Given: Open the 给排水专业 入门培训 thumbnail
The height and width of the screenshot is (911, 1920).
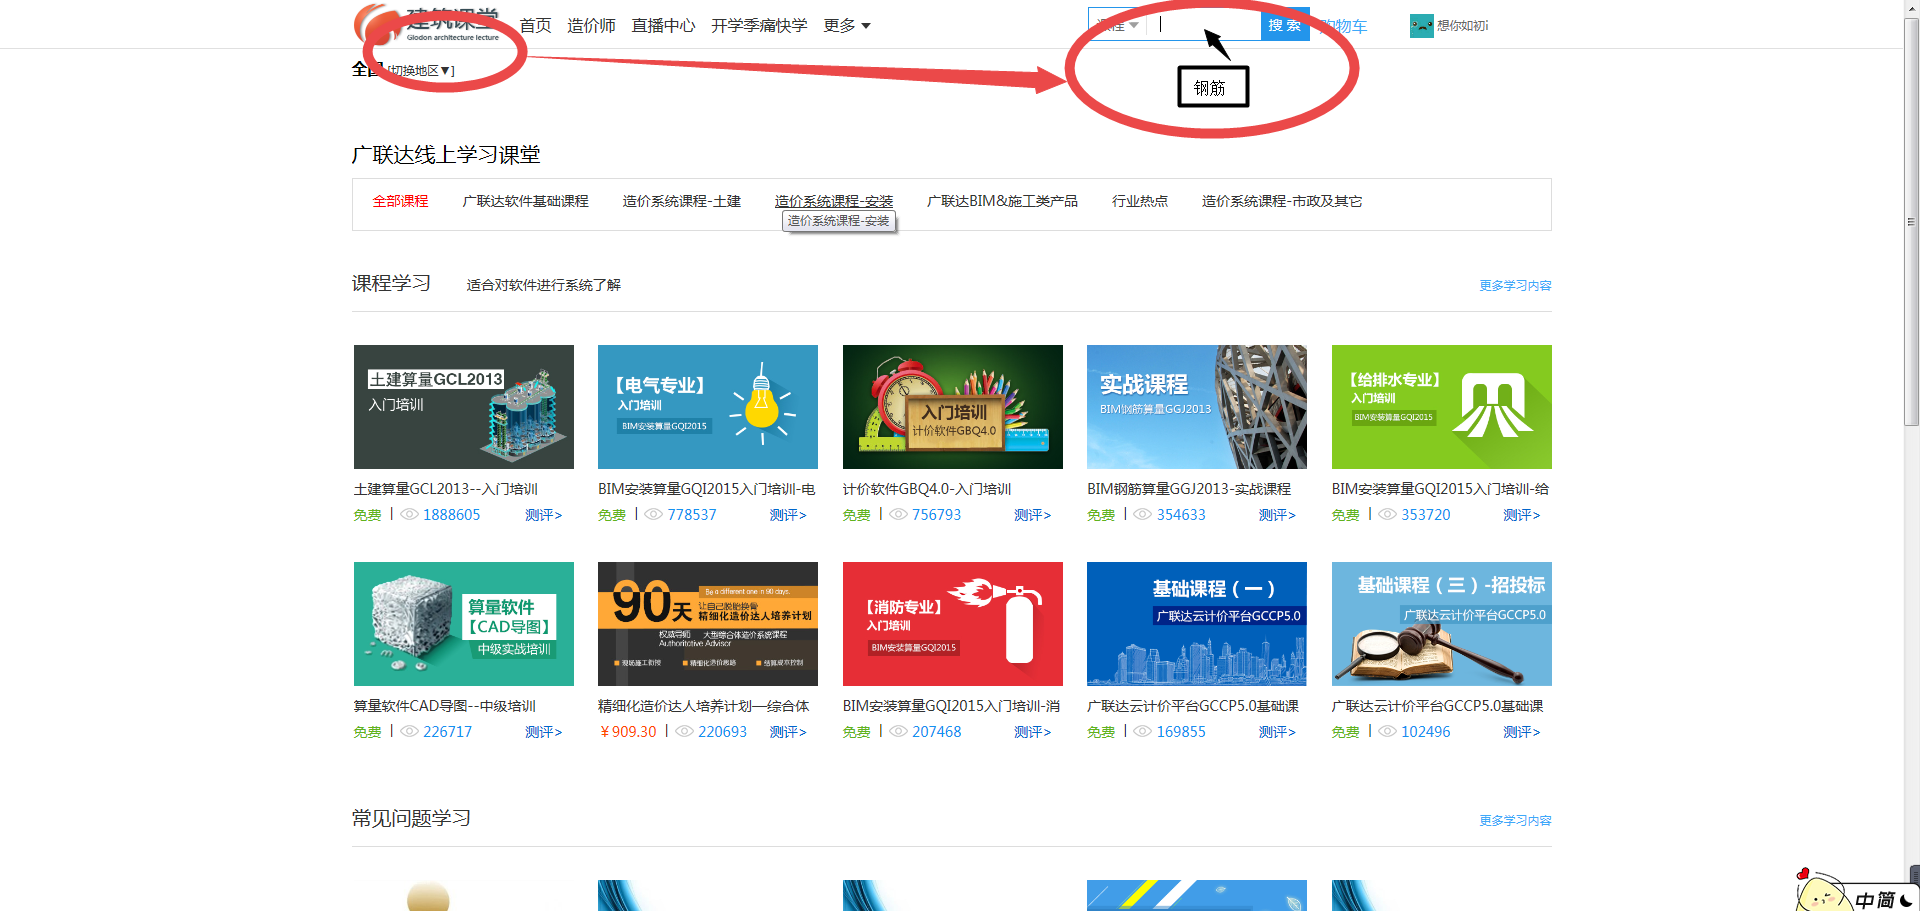Looking at the screenshot, I should tap(1442, 407).
